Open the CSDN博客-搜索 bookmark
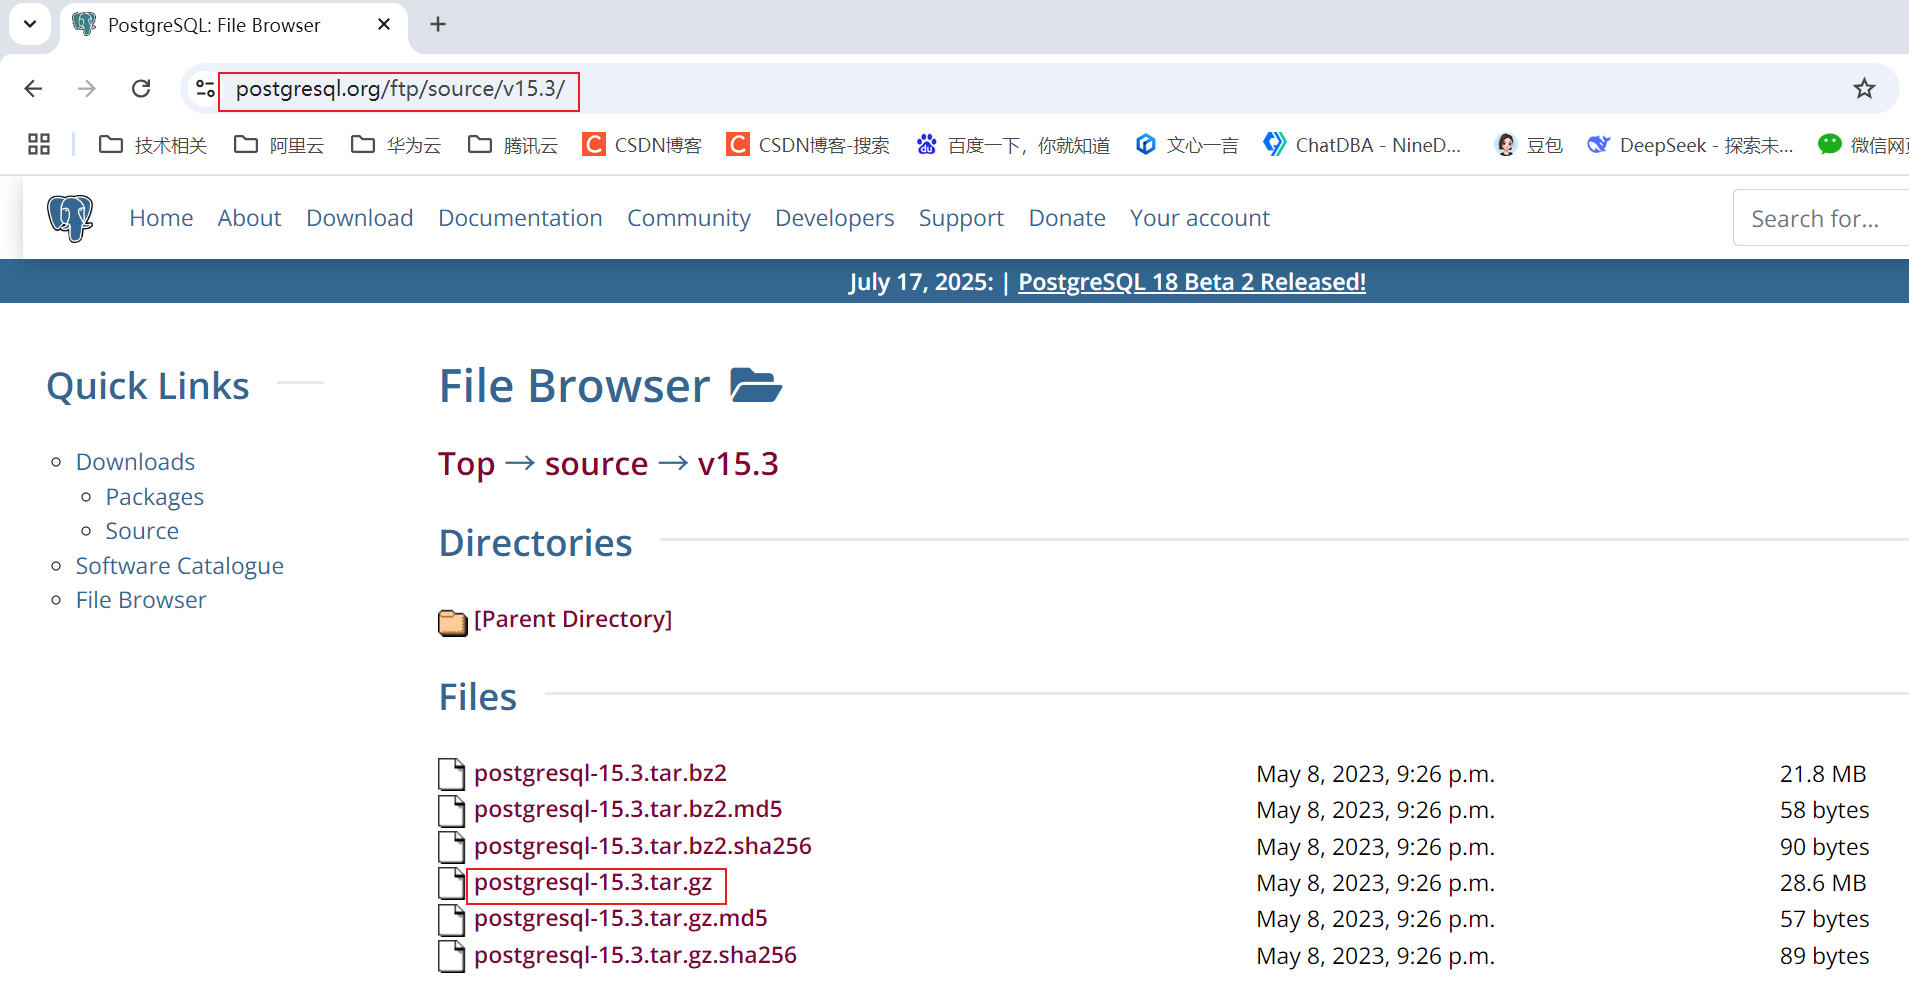The image size is (1909, 1004). 808,146
